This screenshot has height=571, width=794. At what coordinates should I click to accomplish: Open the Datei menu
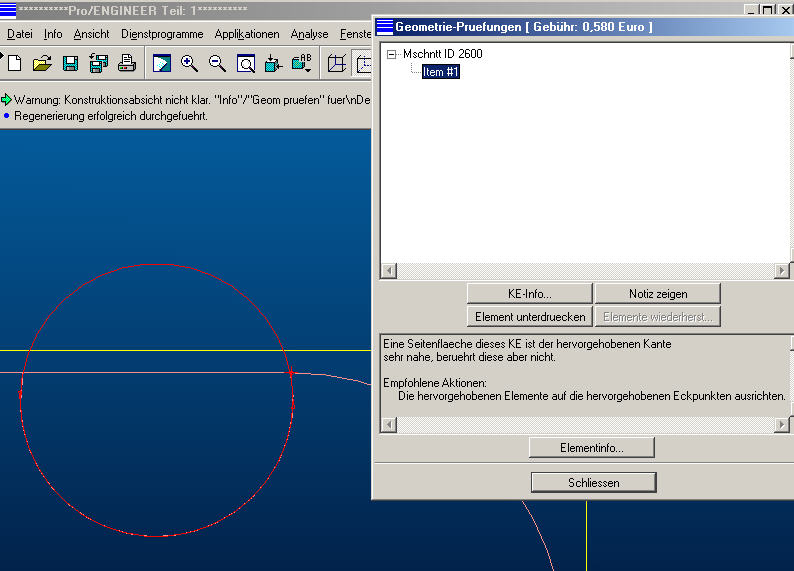point(20,34)
